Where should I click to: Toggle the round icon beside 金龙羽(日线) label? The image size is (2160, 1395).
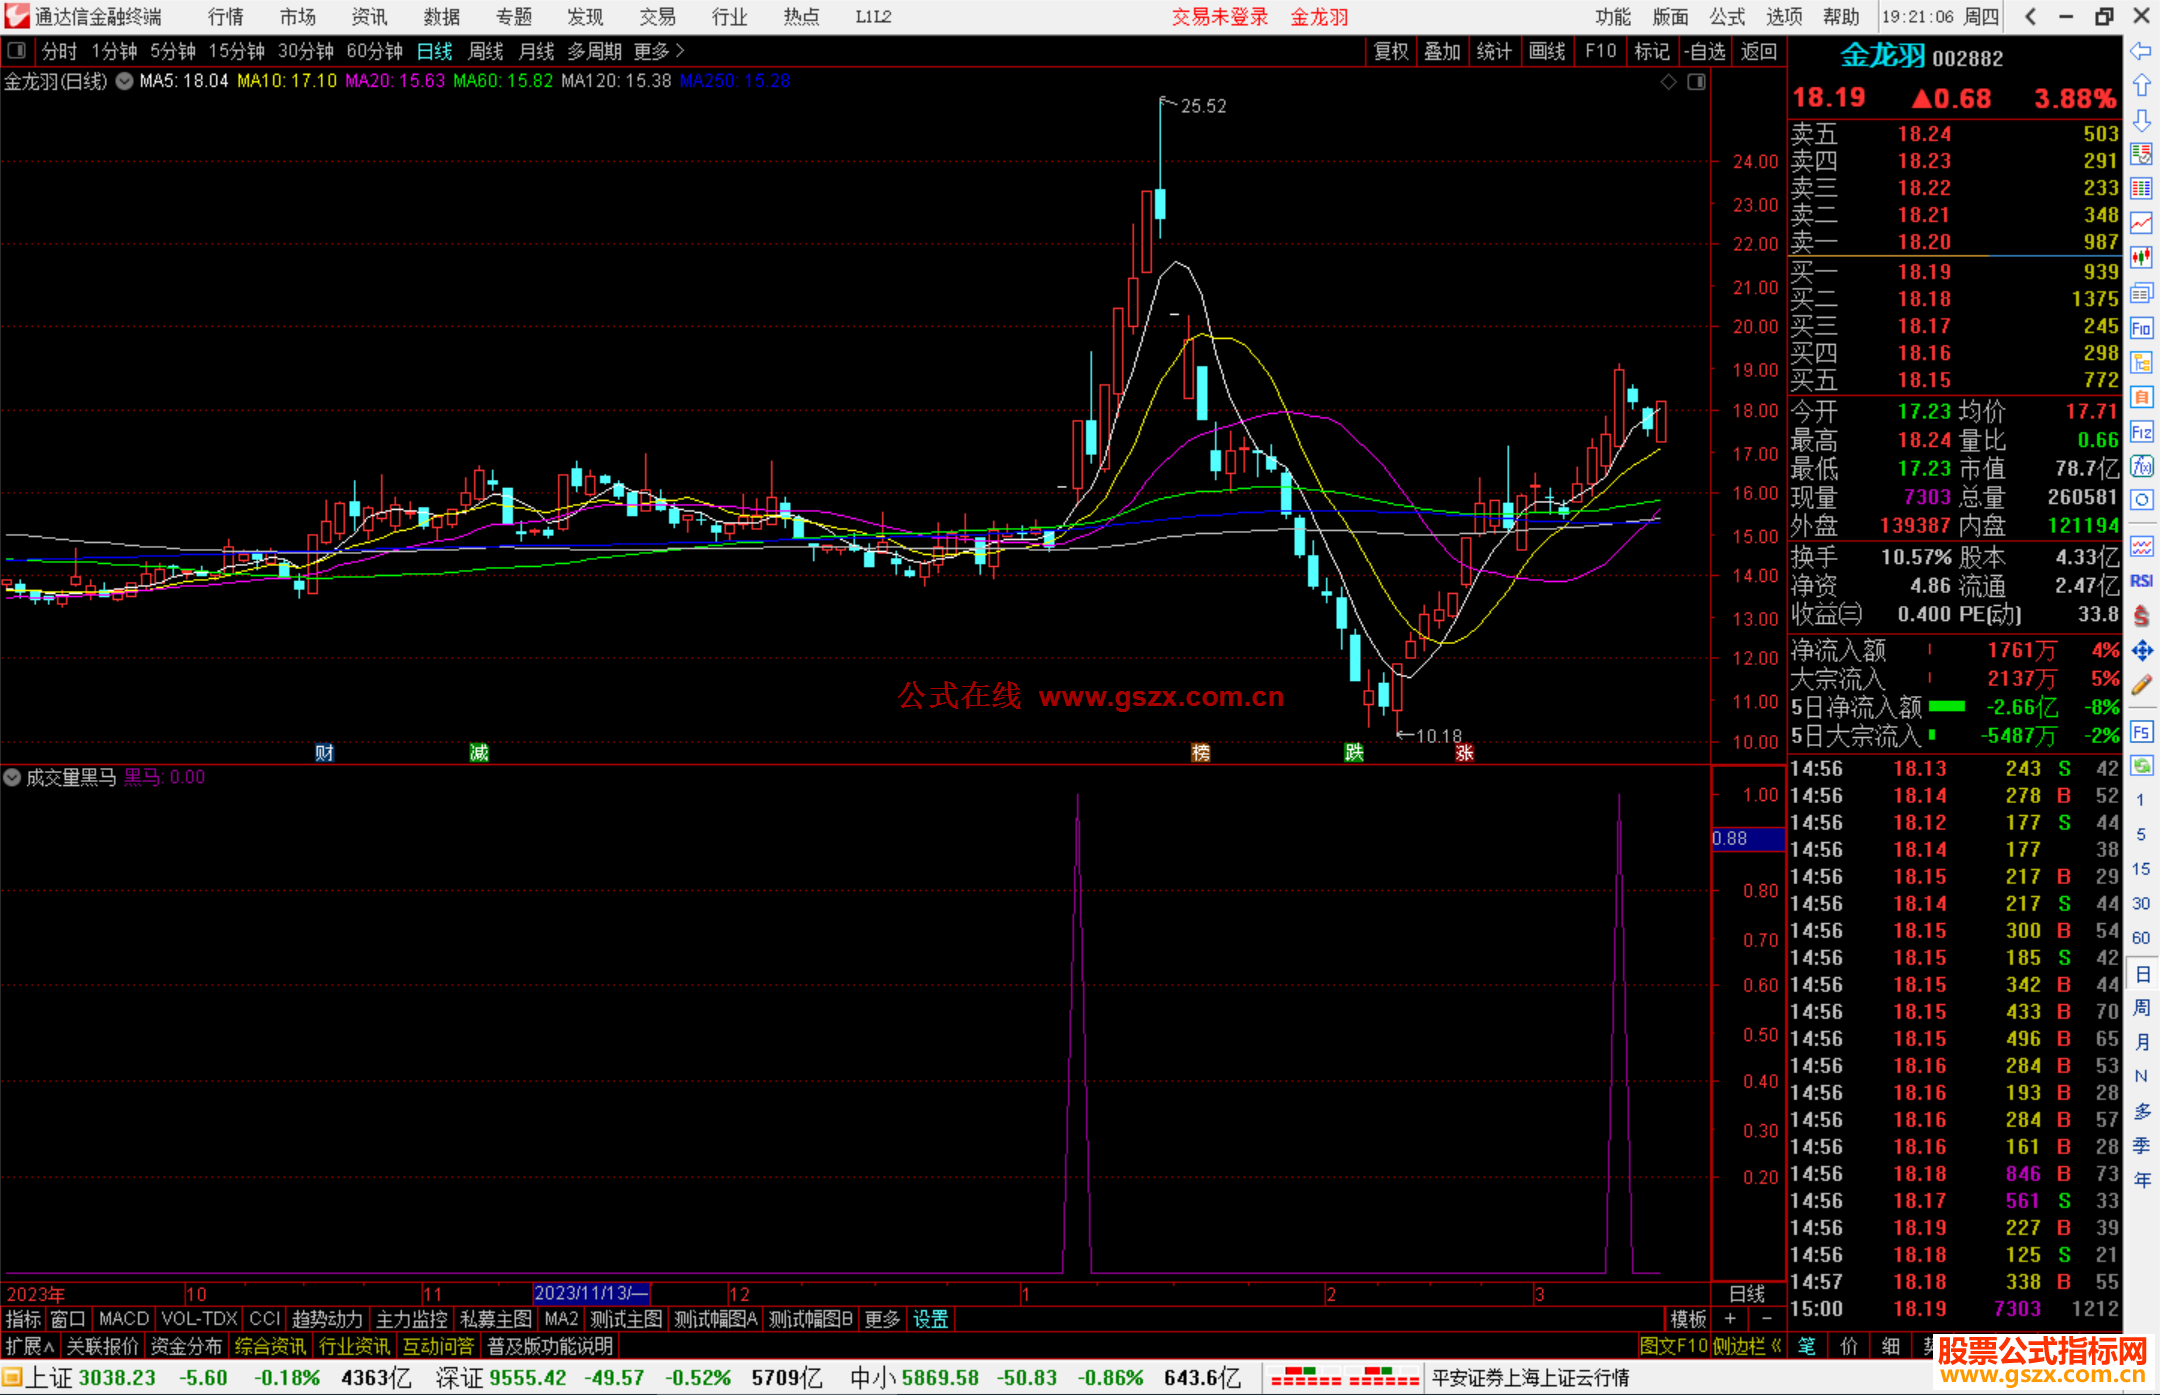click(124, 81)
